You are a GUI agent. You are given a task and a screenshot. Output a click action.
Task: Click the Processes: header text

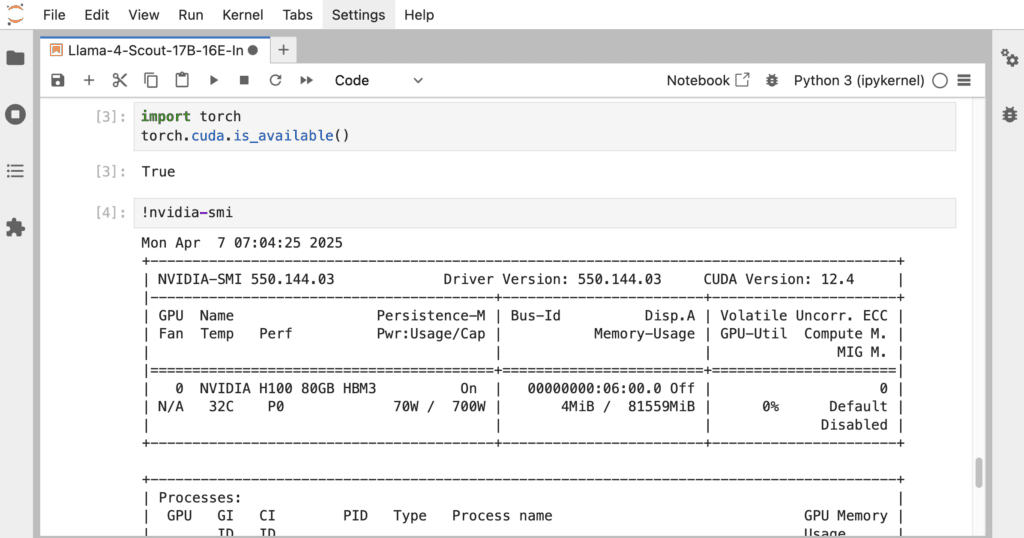200,498
